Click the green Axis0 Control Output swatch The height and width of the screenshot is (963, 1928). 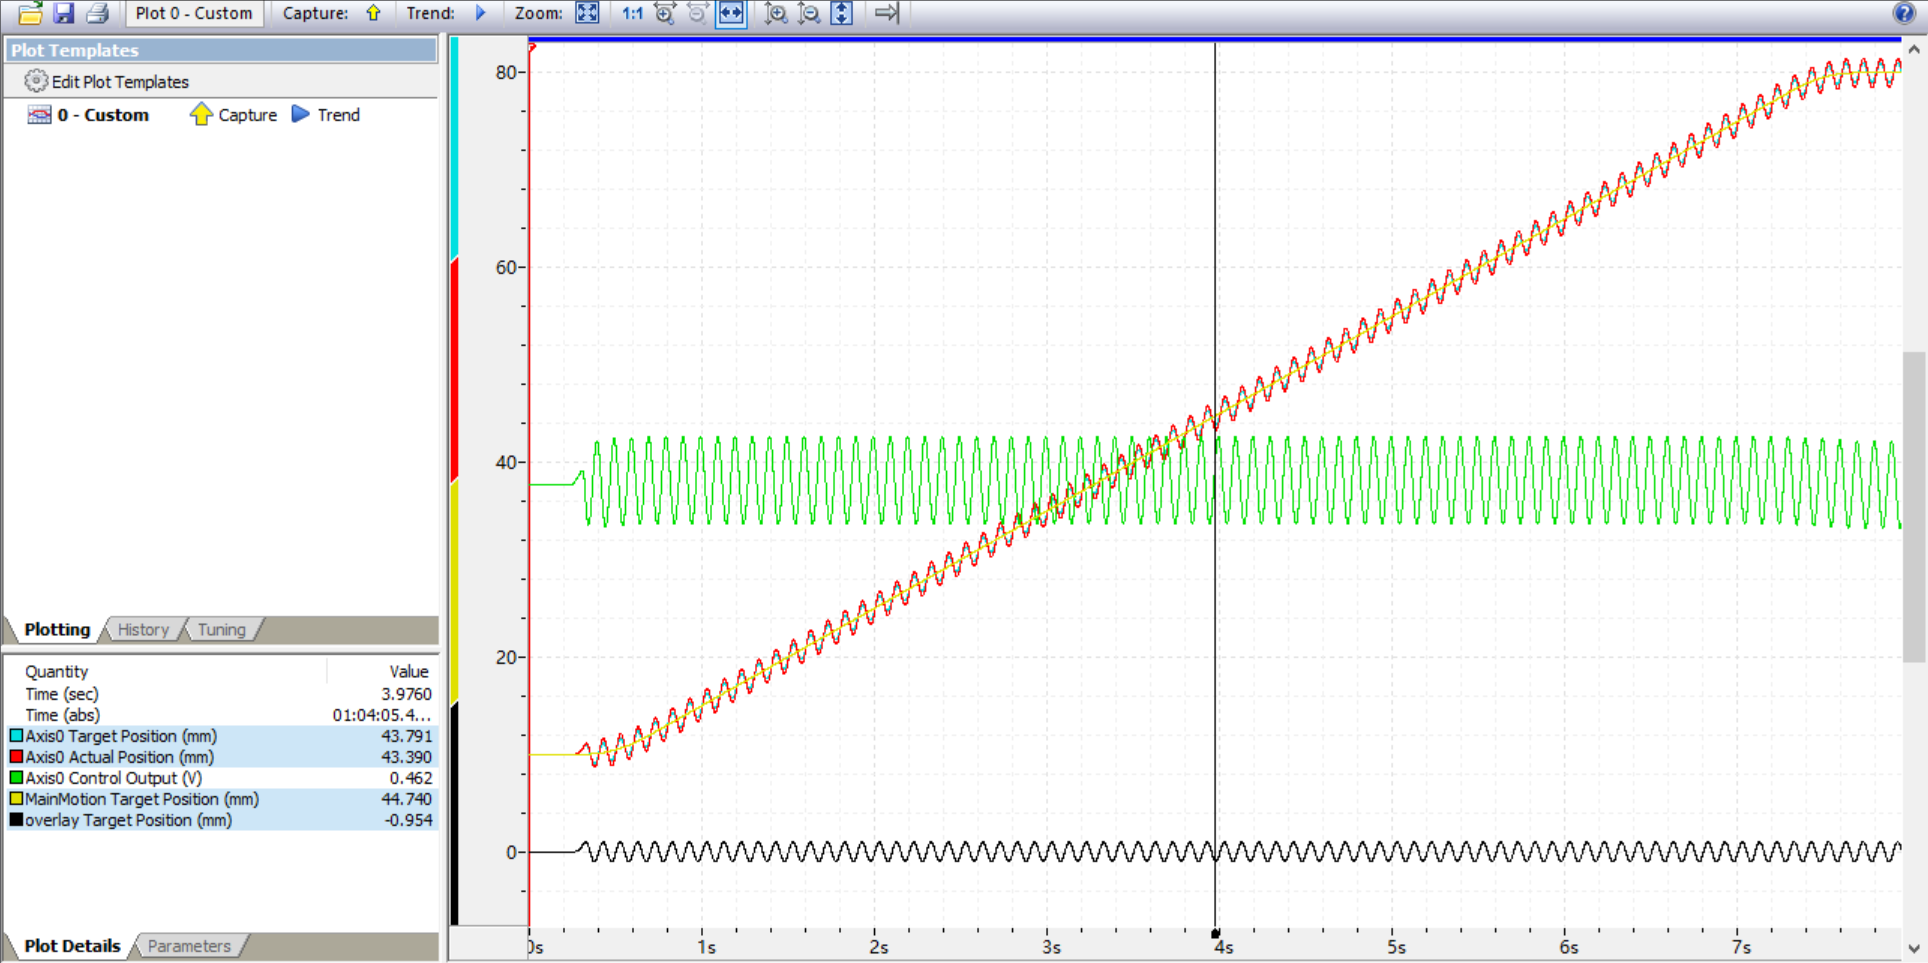(16, 778)
